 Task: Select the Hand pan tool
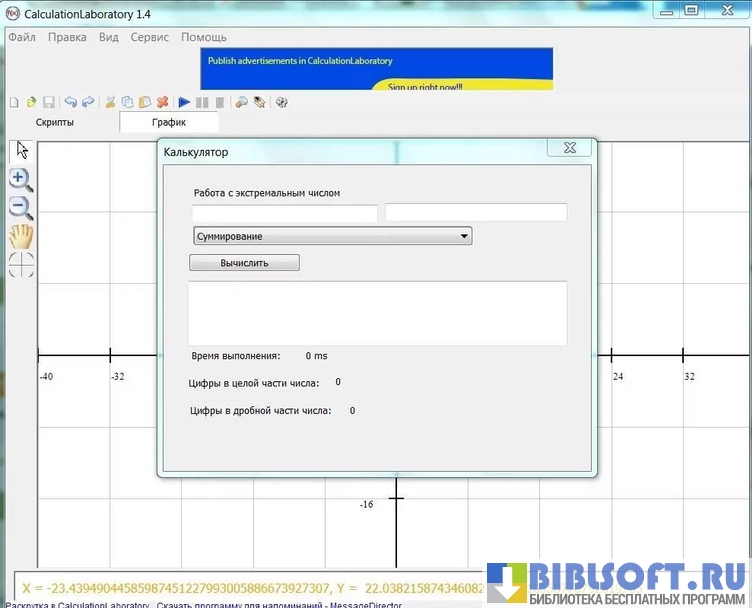tap(21, 236)
